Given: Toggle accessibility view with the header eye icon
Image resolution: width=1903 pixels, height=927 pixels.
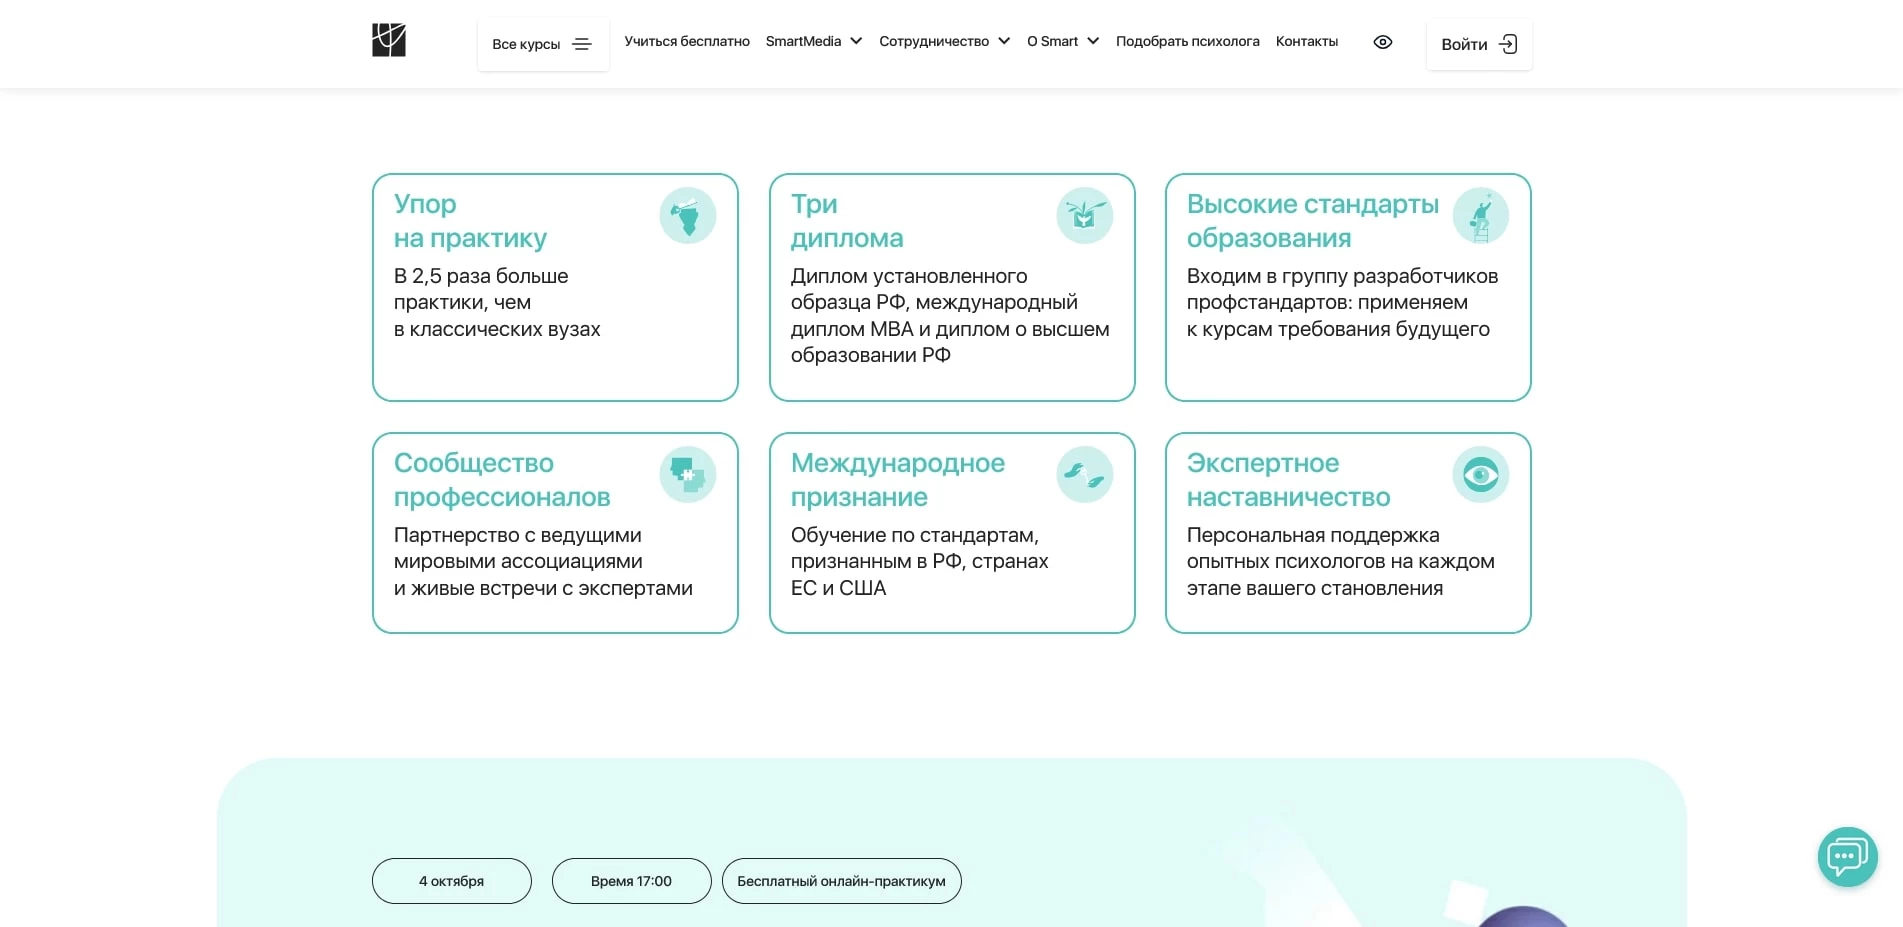Looking at the screenshot, I should 1382,42.
